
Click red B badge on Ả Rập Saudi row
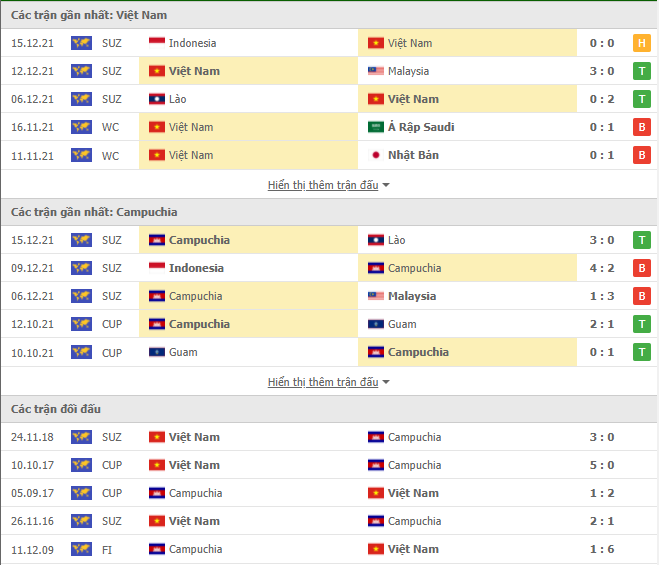(x=641, y=127)
